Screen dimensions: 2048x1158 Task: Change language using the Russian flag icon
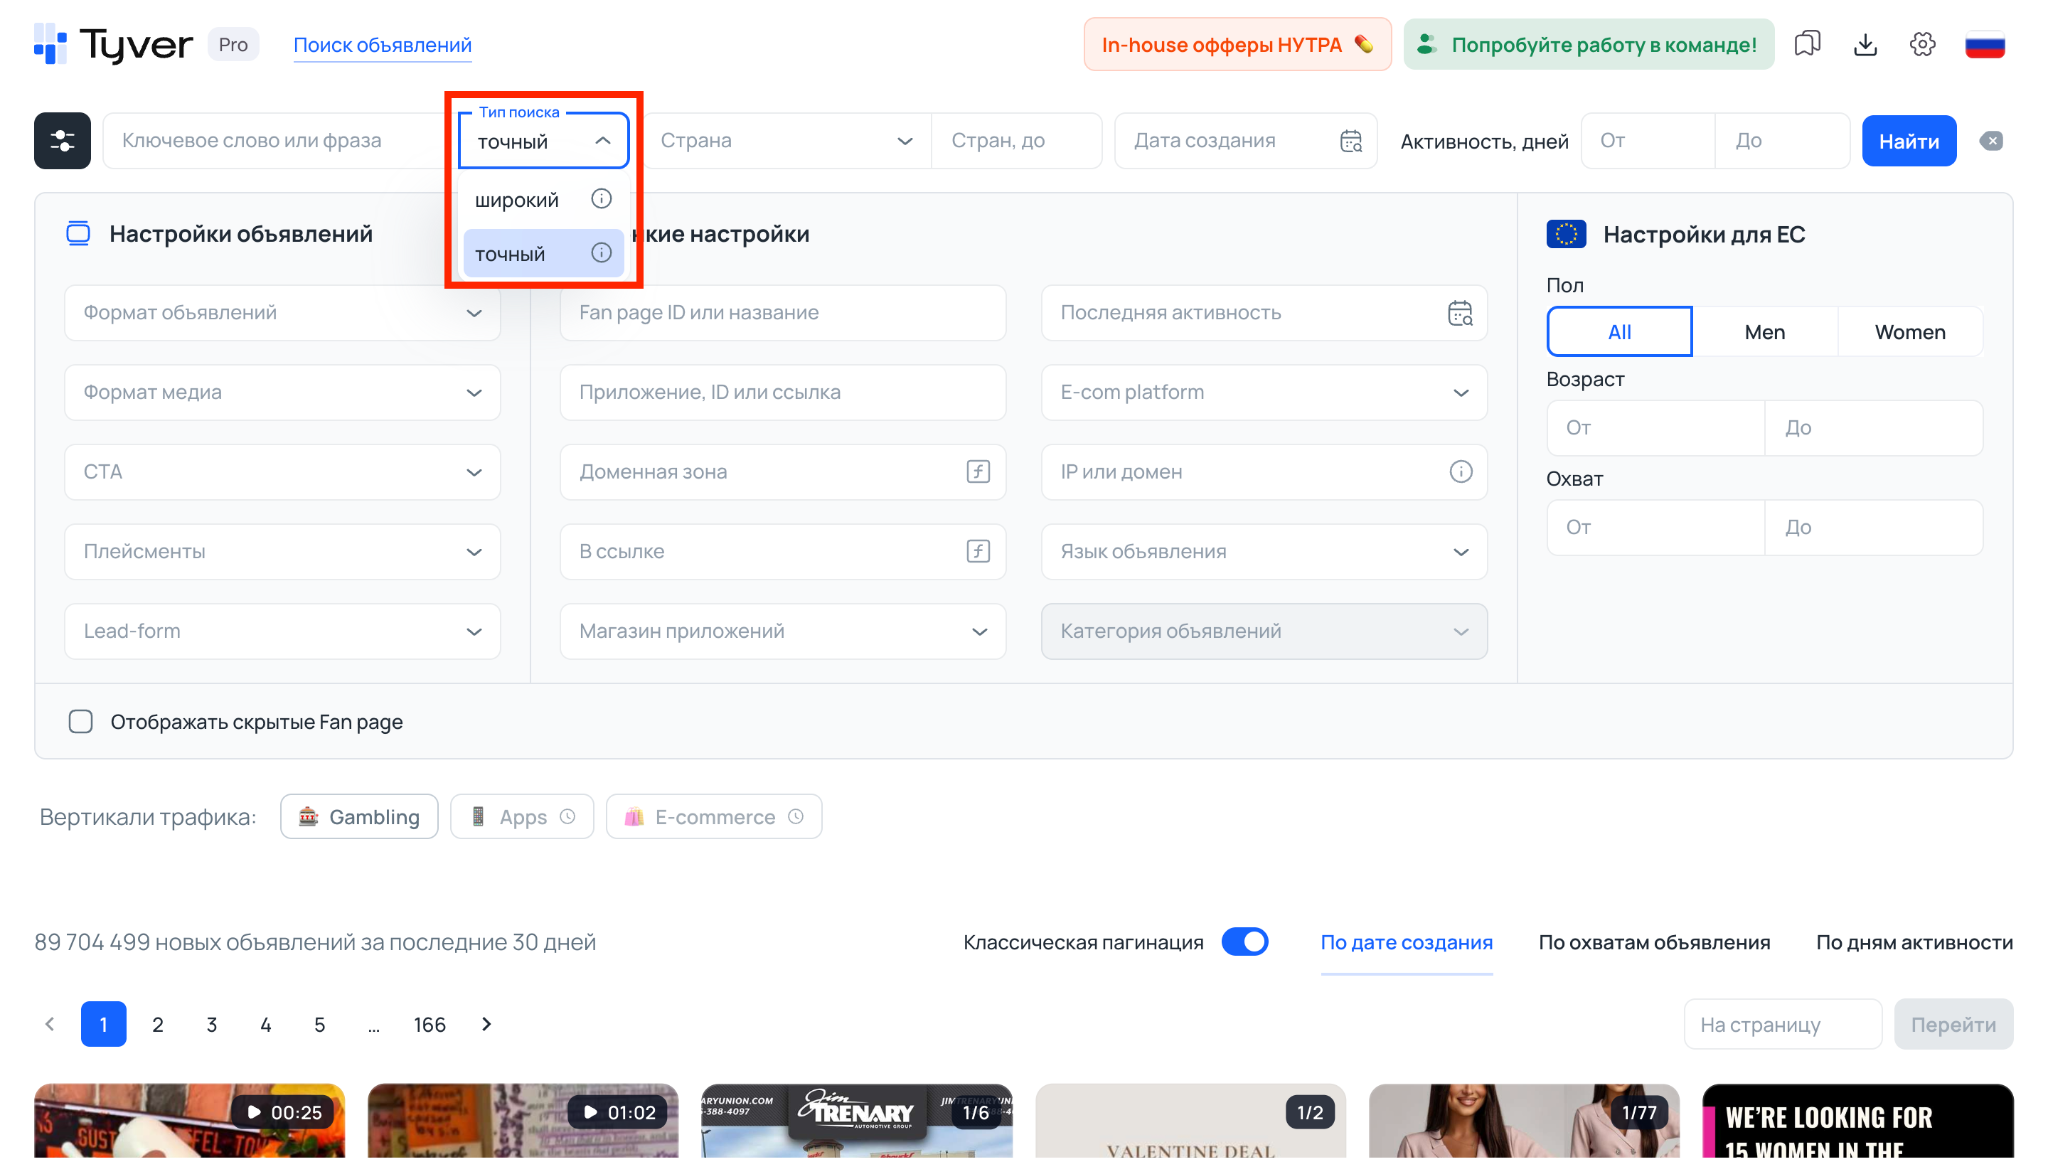(x=1986, y=44)
